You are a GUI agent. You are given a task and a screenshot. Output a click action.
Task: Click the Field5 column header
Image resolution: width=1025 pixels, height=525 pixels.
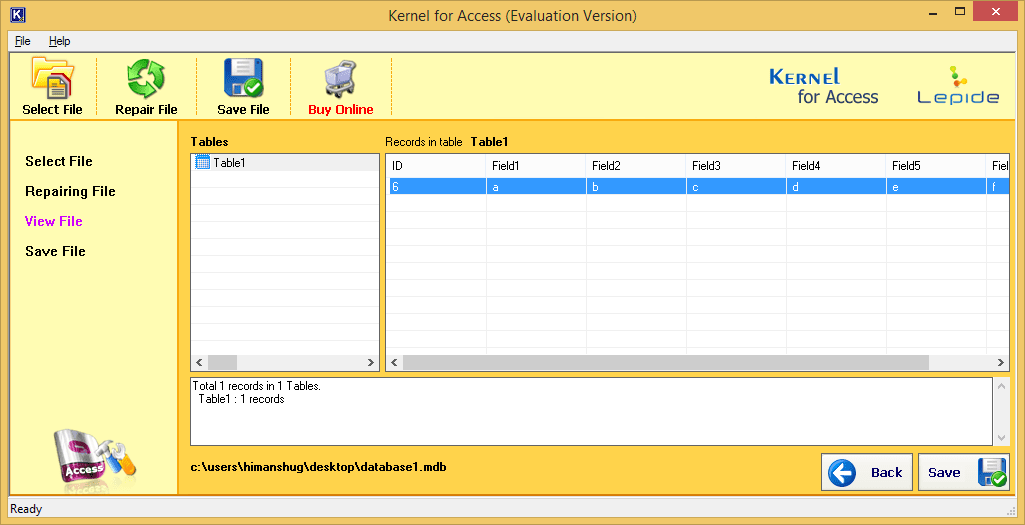(936, 166)
